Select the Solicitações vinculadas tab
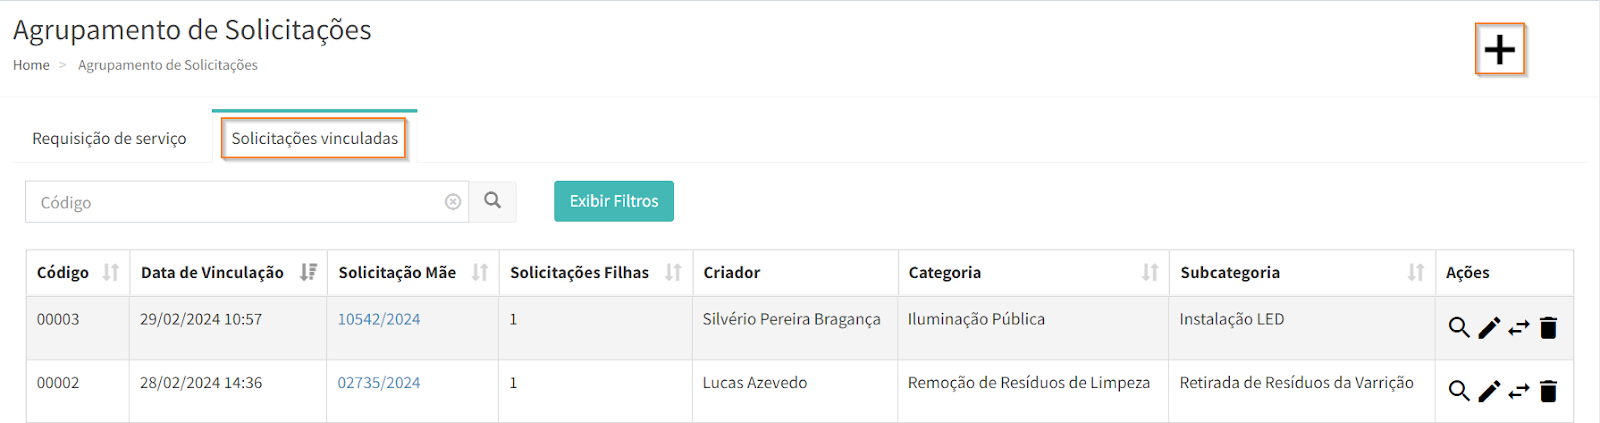This screenshot has height=423, width=1600. point(314,138)
